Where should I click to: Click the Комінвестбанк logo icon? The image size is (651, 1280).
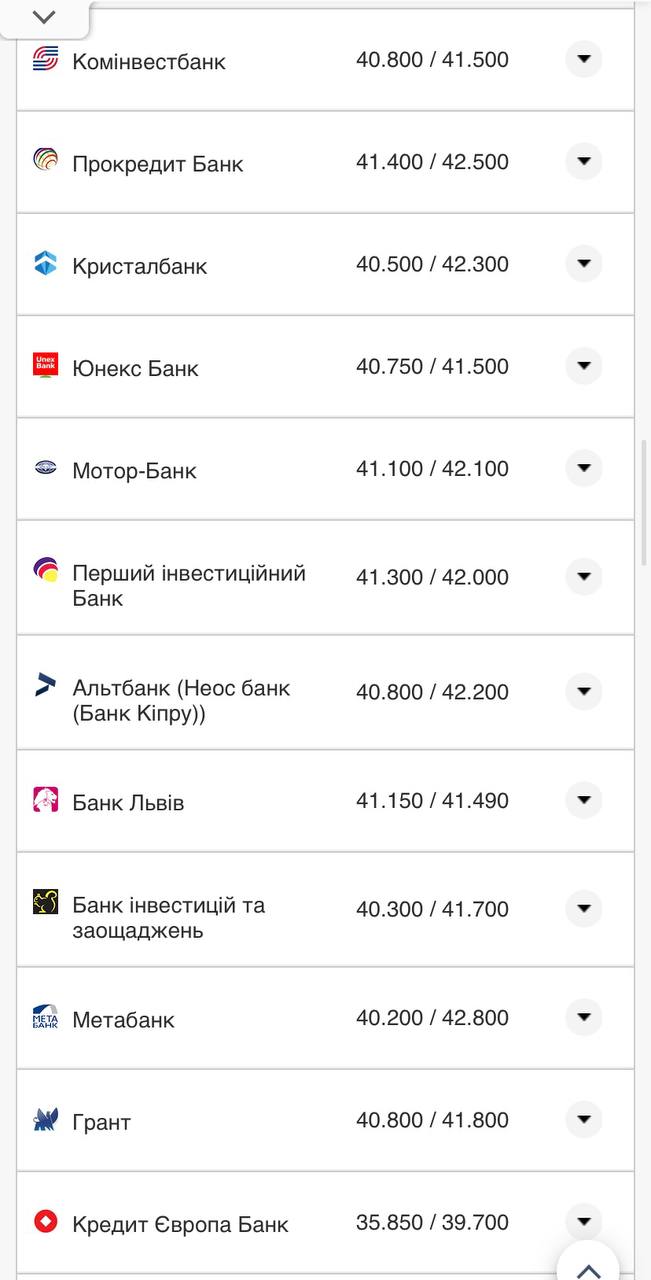[x=44, y=60]
